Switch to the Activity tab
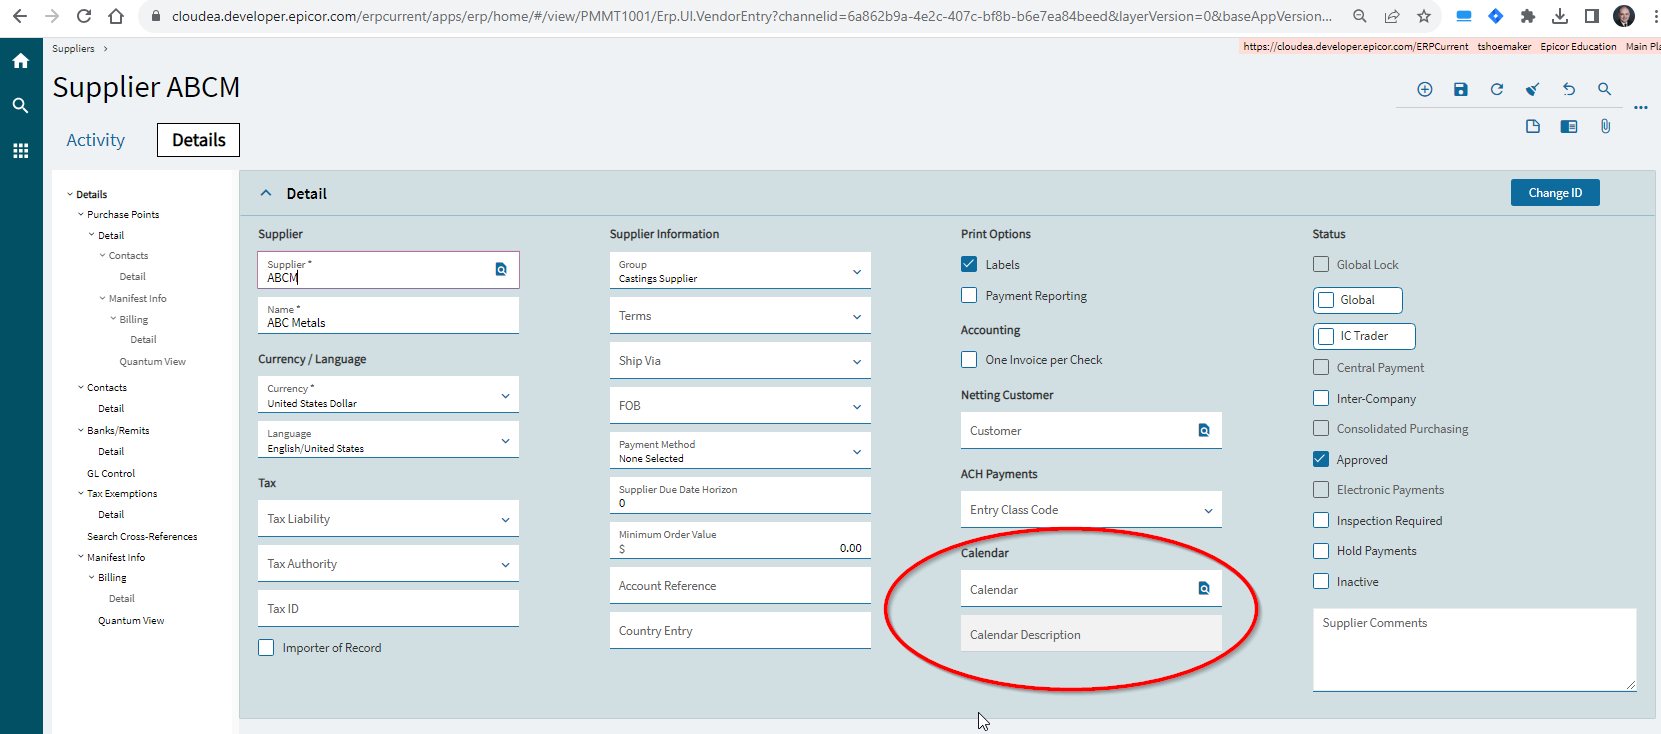This screenshot has width=1661, height=734. click(96, 140)
